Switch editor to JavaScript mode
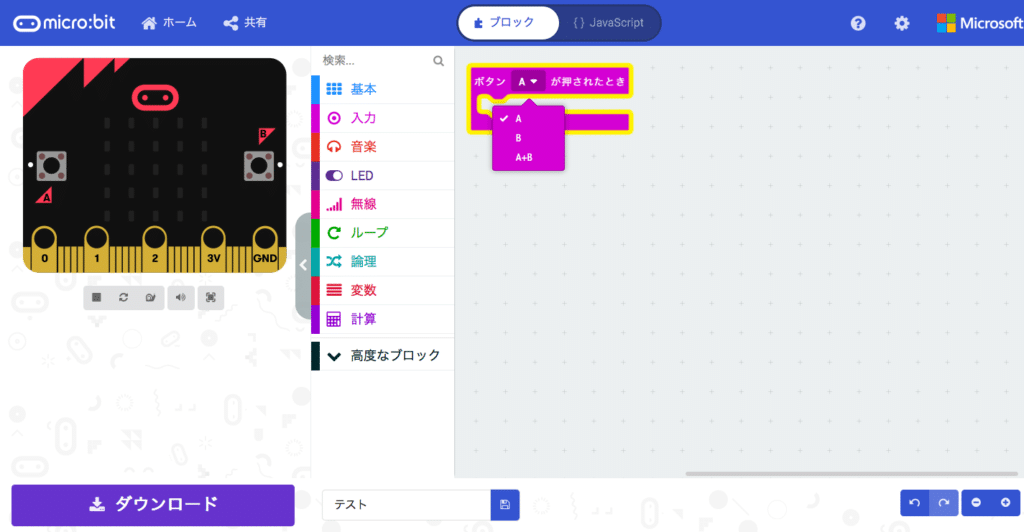This screenshot has width=1024, height=532. pos(609,23)
